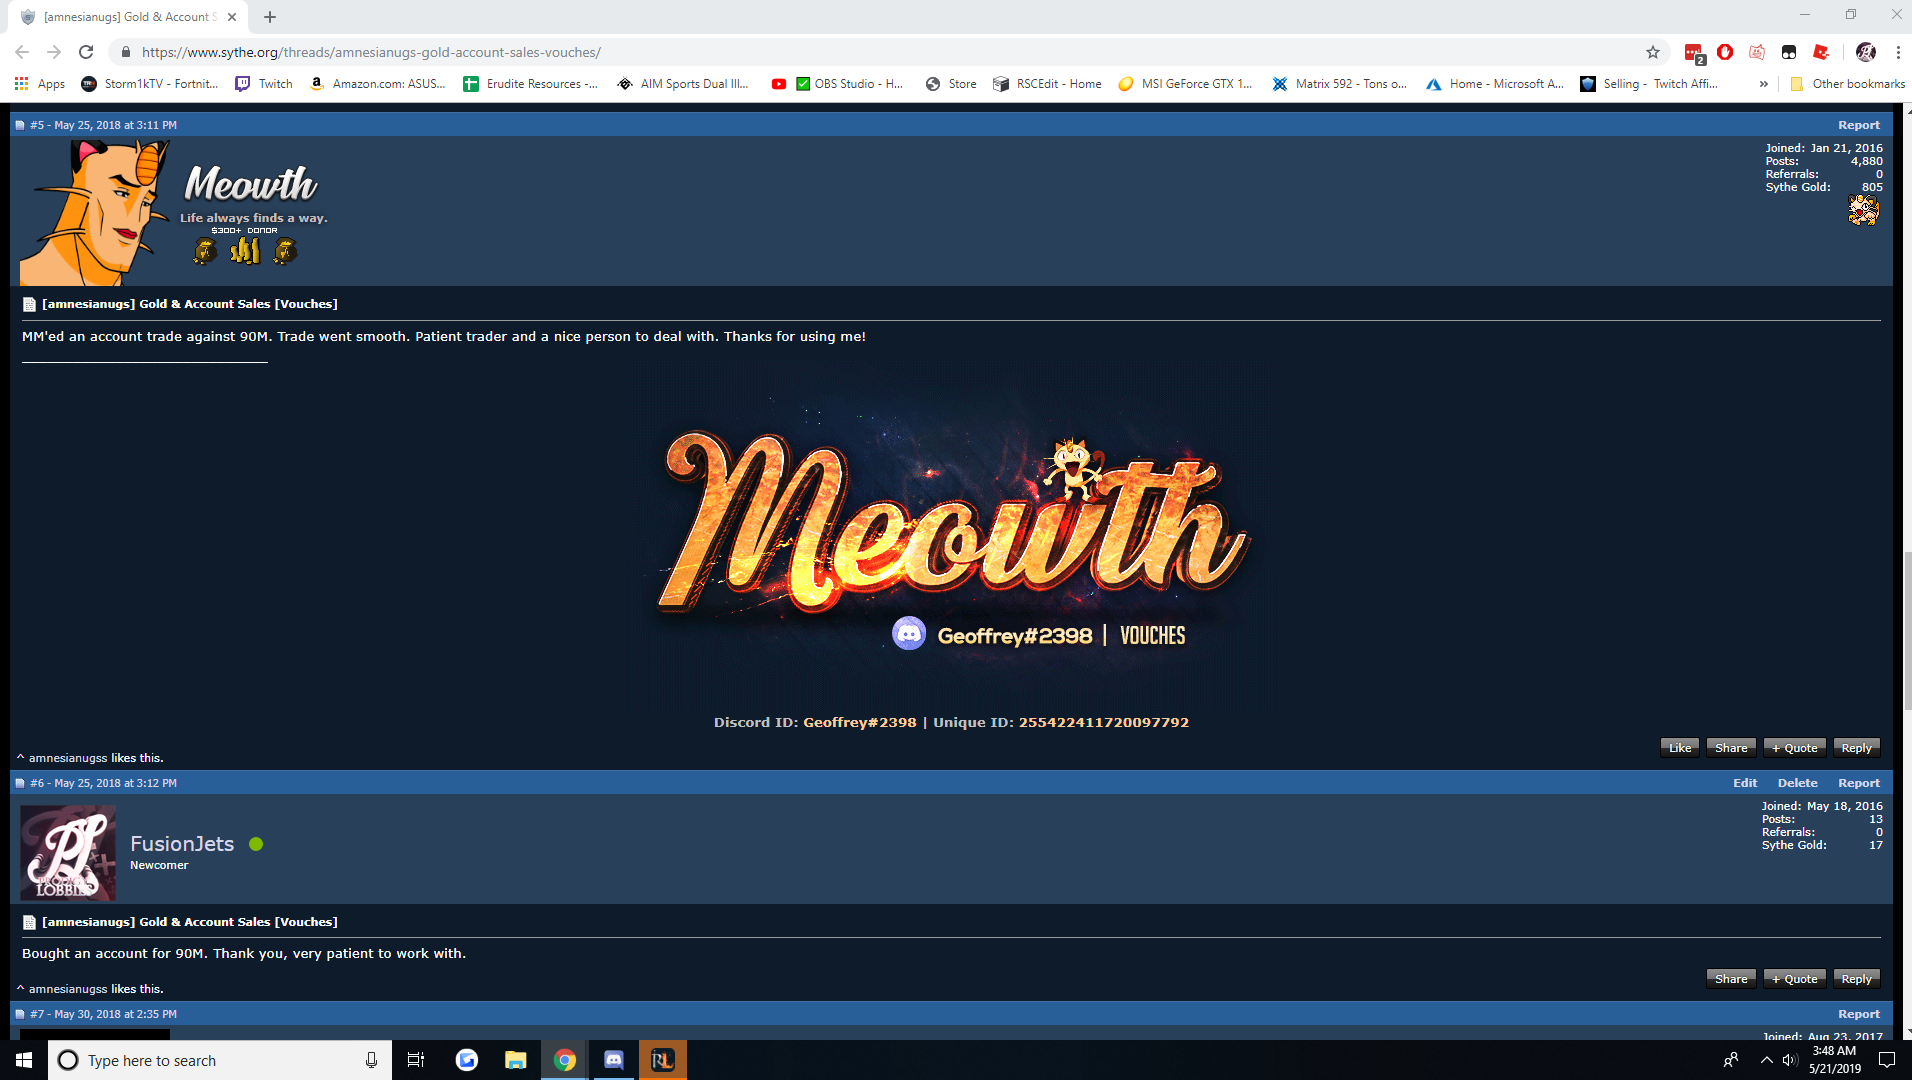Open the Matrix 592 bookmark

point(1340,84)
